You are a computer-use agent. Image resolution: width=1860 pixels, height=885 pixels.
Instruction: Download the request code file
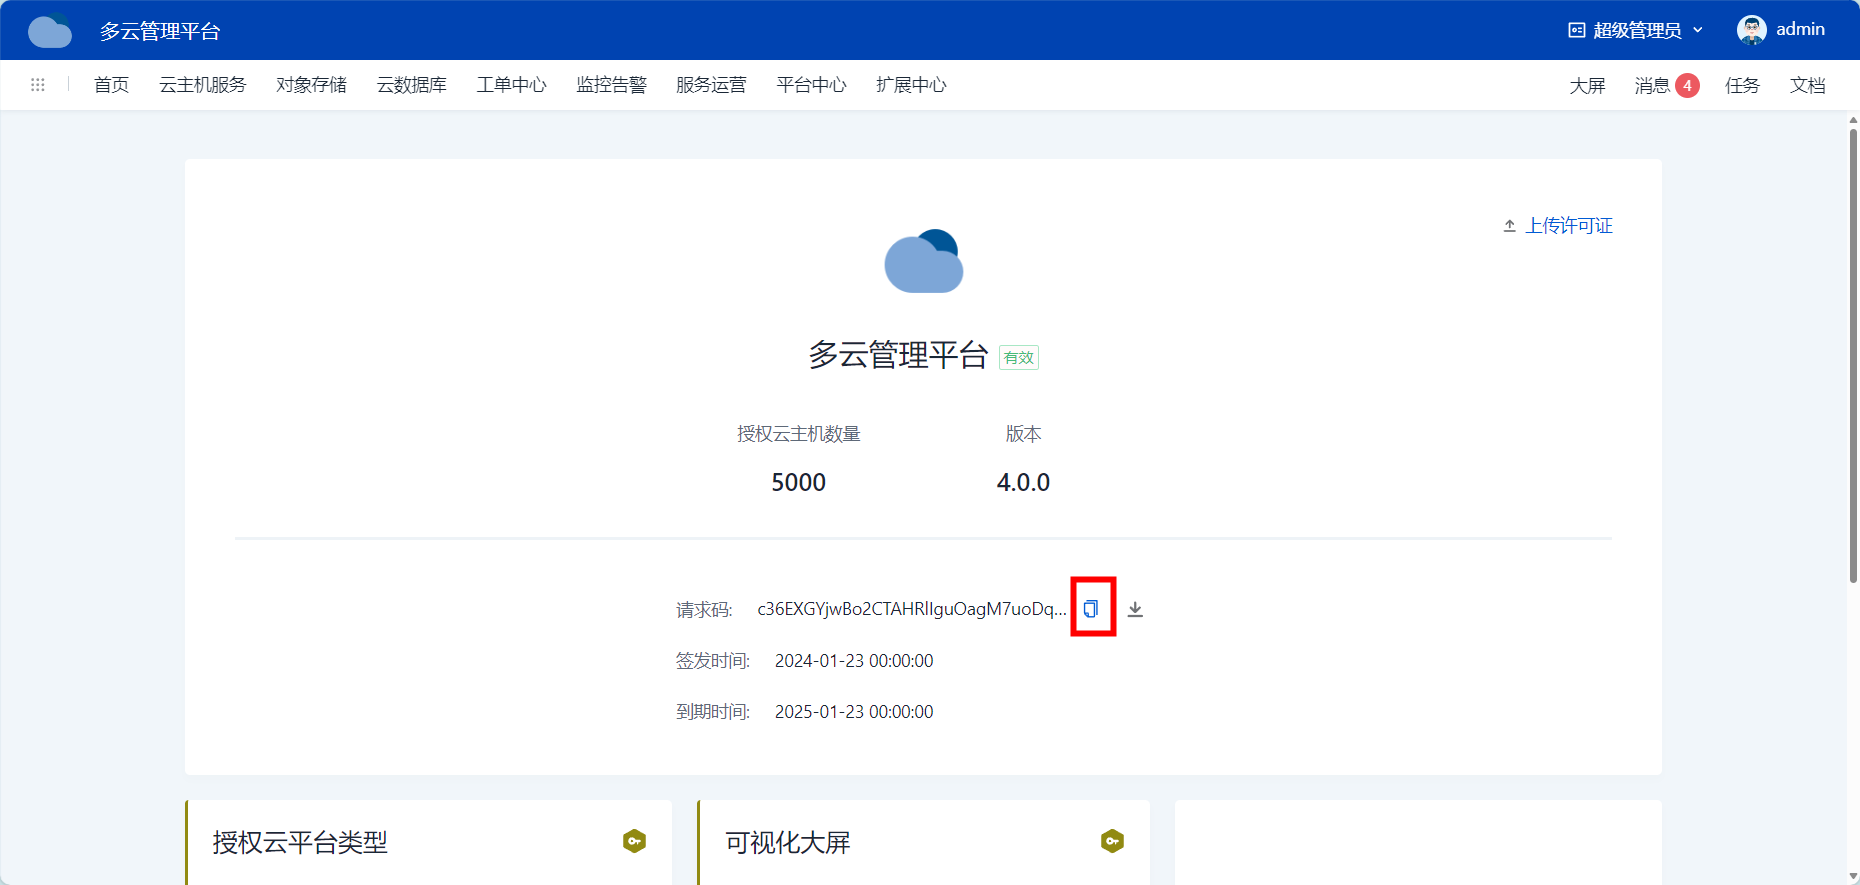(1135, 609)
